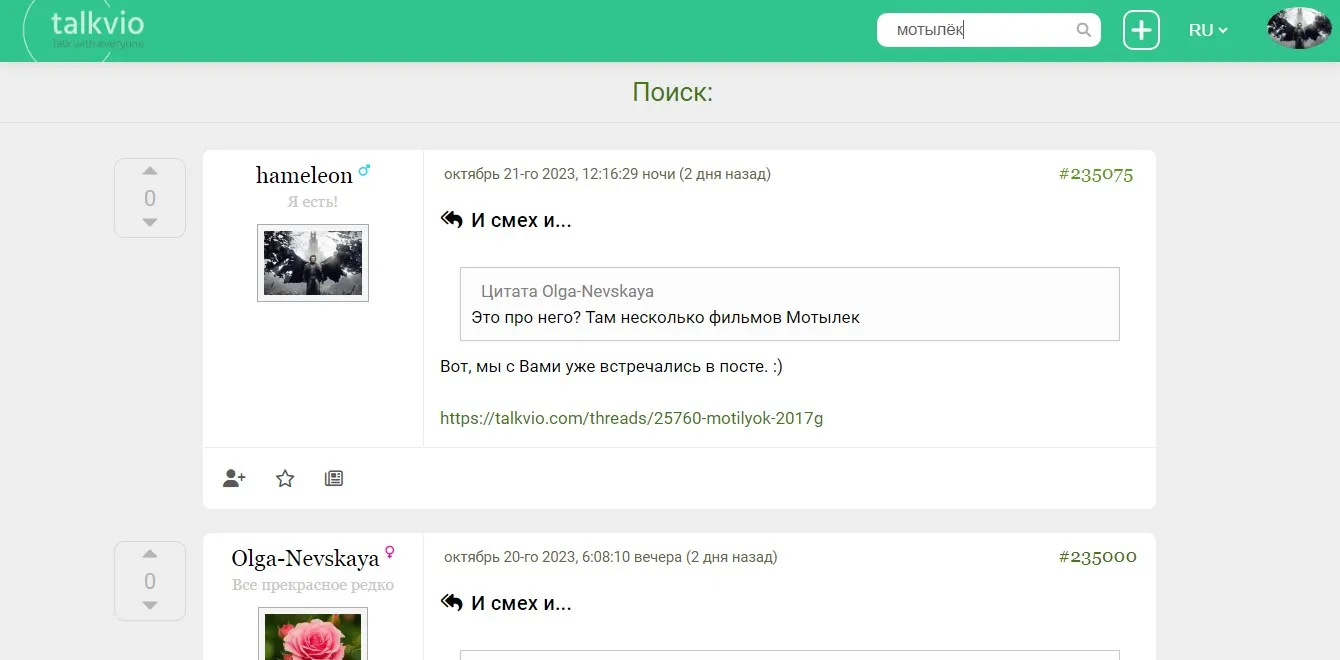Click reply arrow icon in Olga-Nevskaya's post

click(x=452, y=603)
